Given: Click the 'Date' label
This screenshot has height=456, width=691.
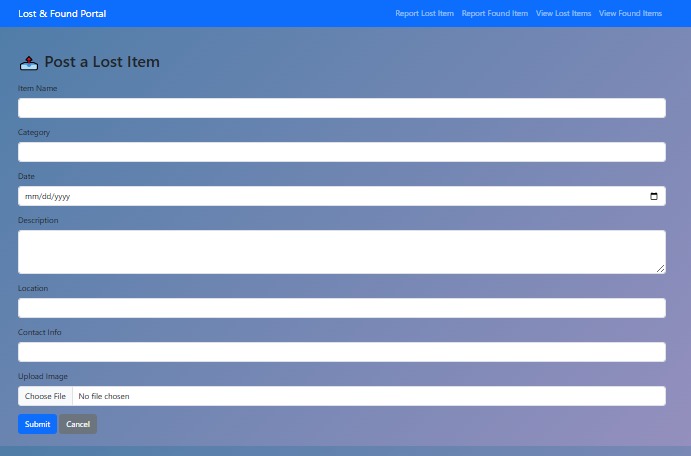Looking at the screenshot, I should pos(26,176).
